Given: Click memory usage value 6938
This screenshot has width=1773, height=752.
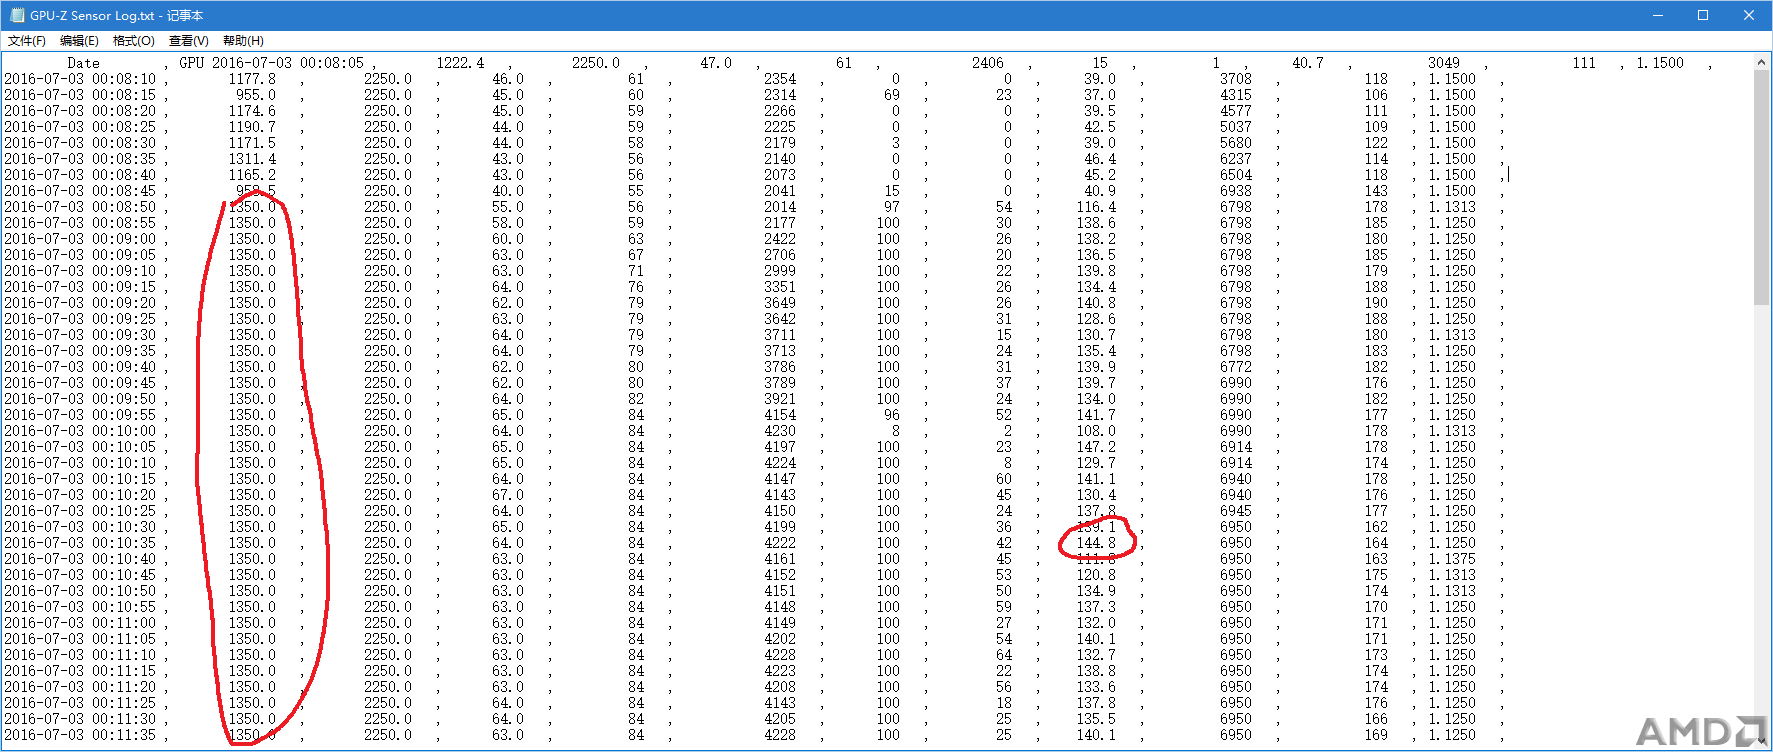Looking at the screenshot, I should 1236,191.
